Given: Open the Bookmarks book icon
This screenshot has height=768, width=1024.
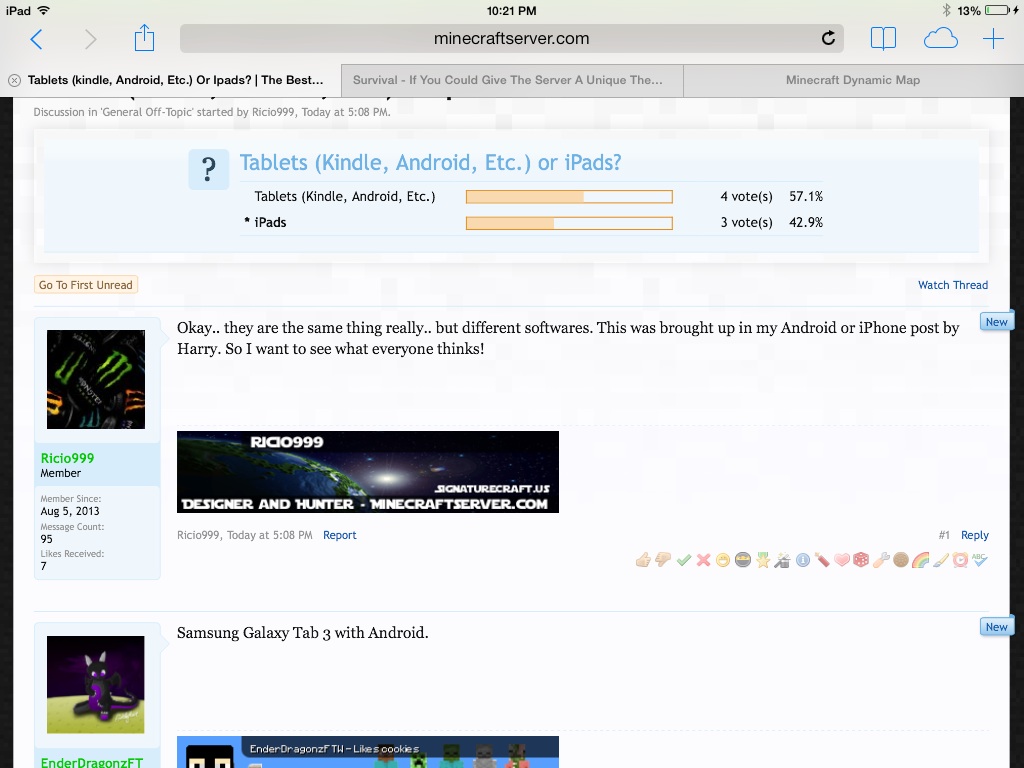Looking at the screenshot, I should click(883, 39).
